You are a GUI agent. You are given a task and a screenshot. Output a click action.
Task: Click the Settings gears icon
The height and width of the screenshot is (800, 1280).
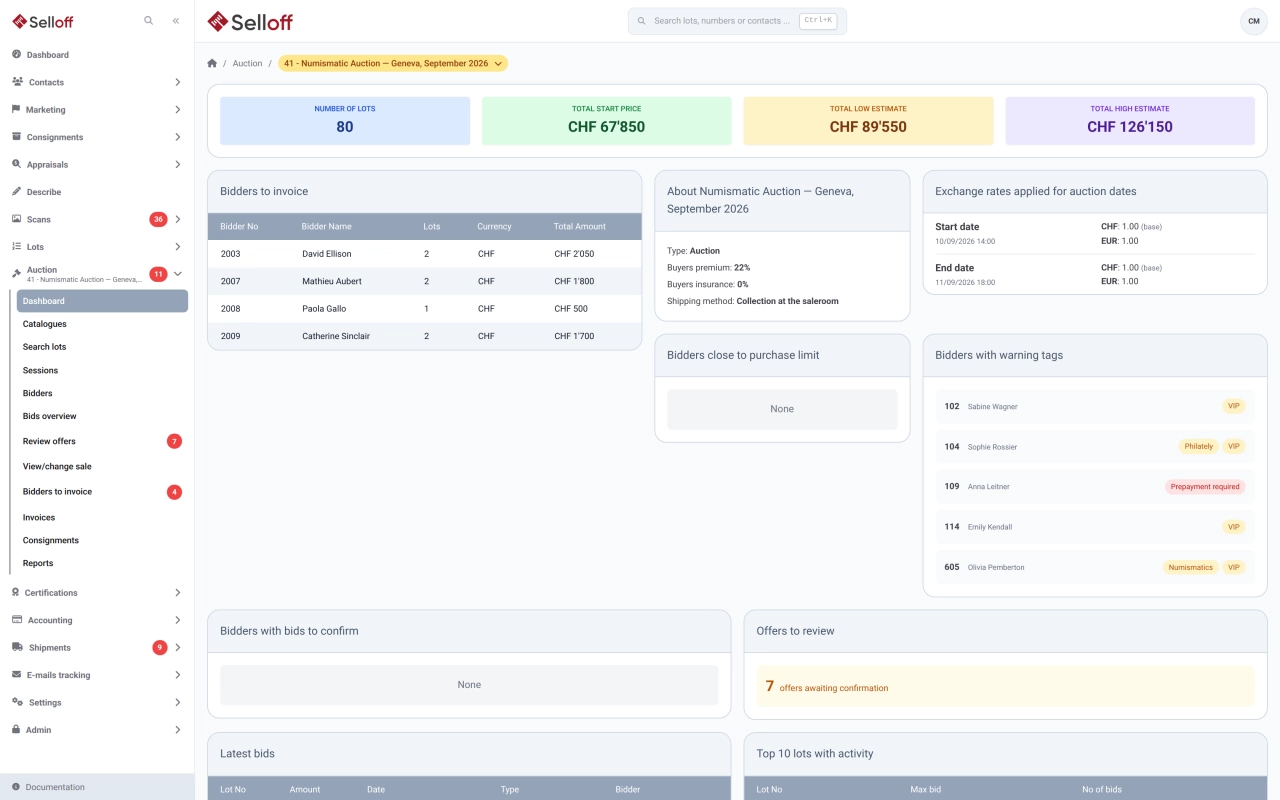(x=17, y=702)
